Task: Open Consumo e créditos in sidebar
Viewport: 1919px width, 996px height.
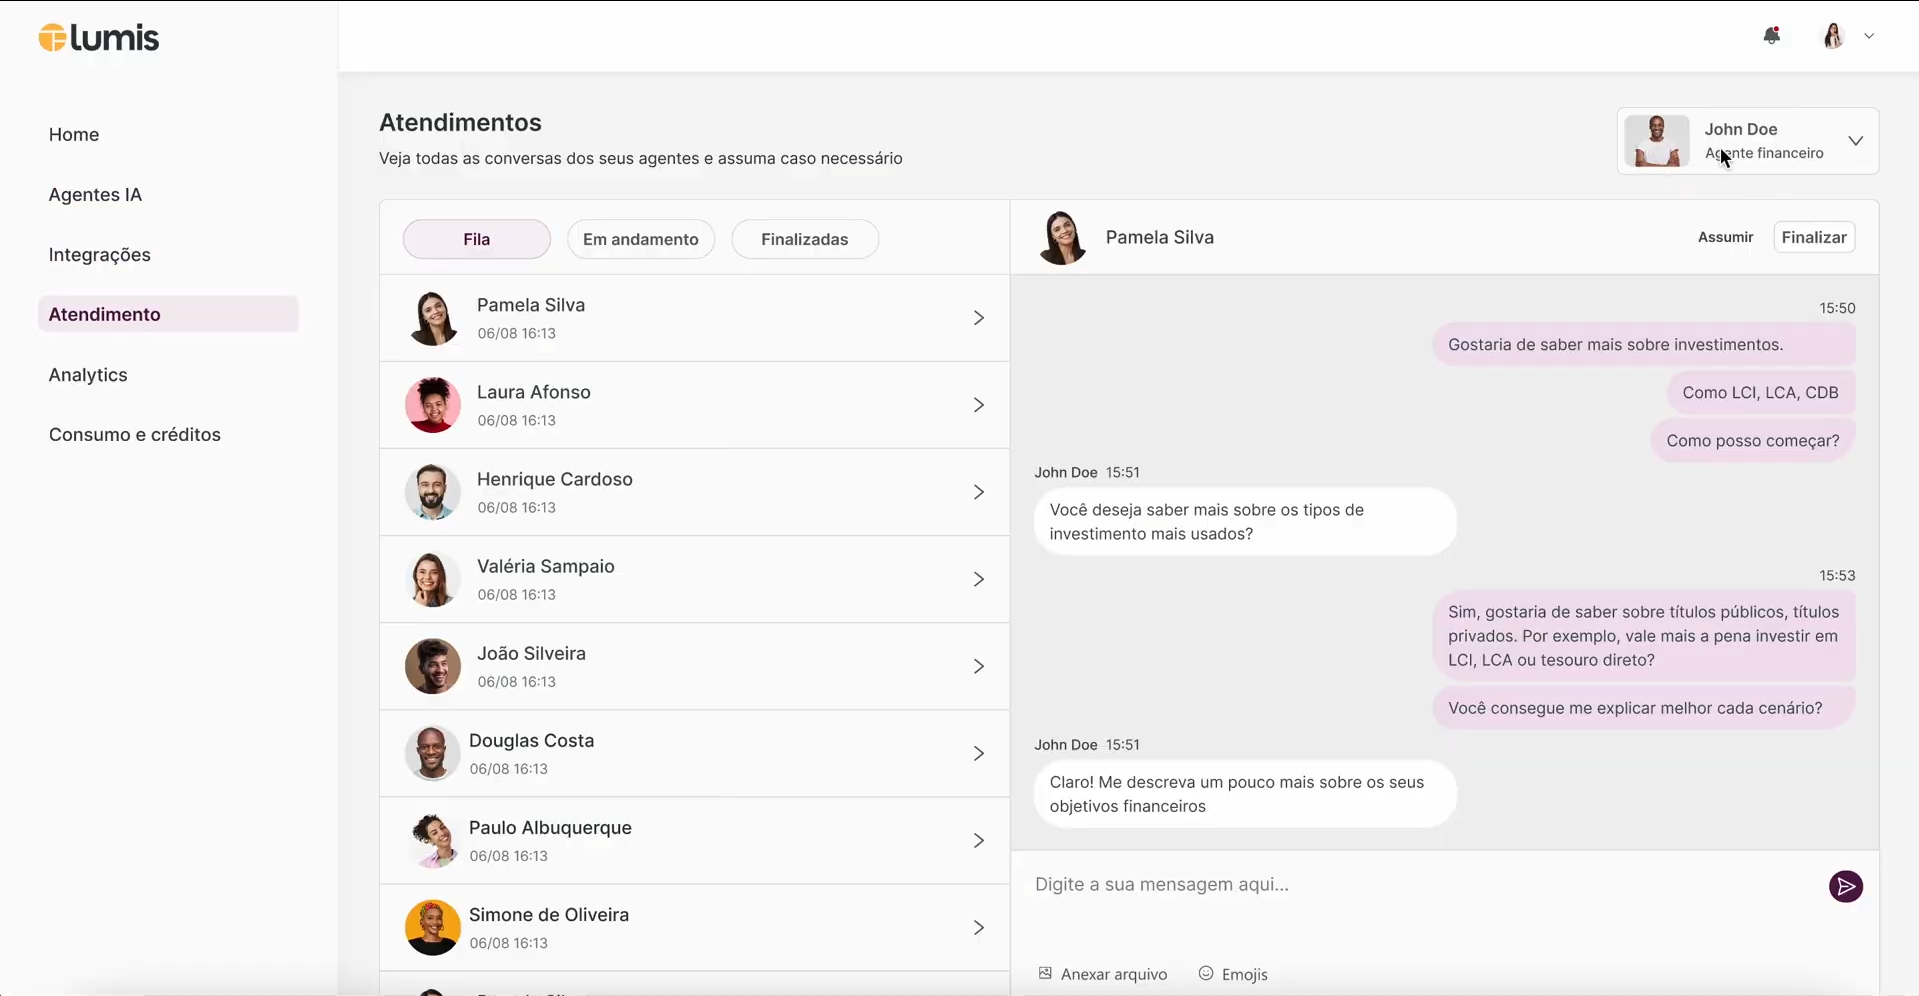Action: (135, 434)
